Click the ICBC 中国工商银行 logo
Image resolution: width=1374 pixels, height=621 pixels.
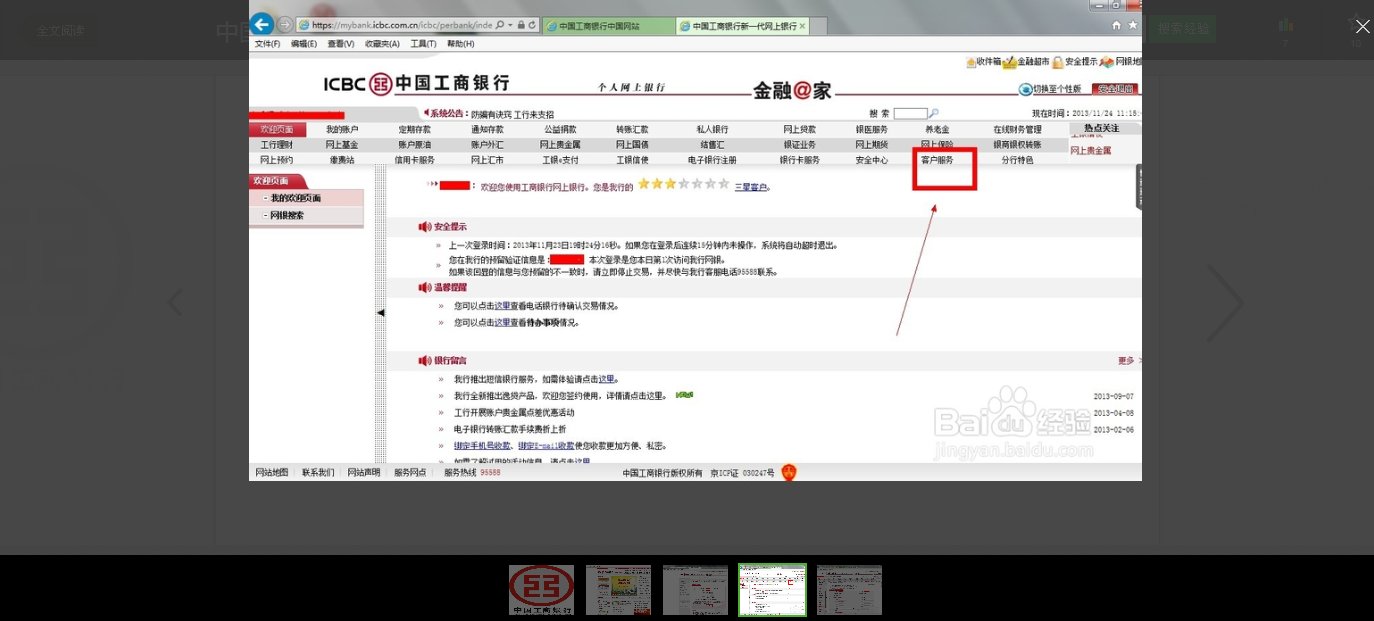416,84
